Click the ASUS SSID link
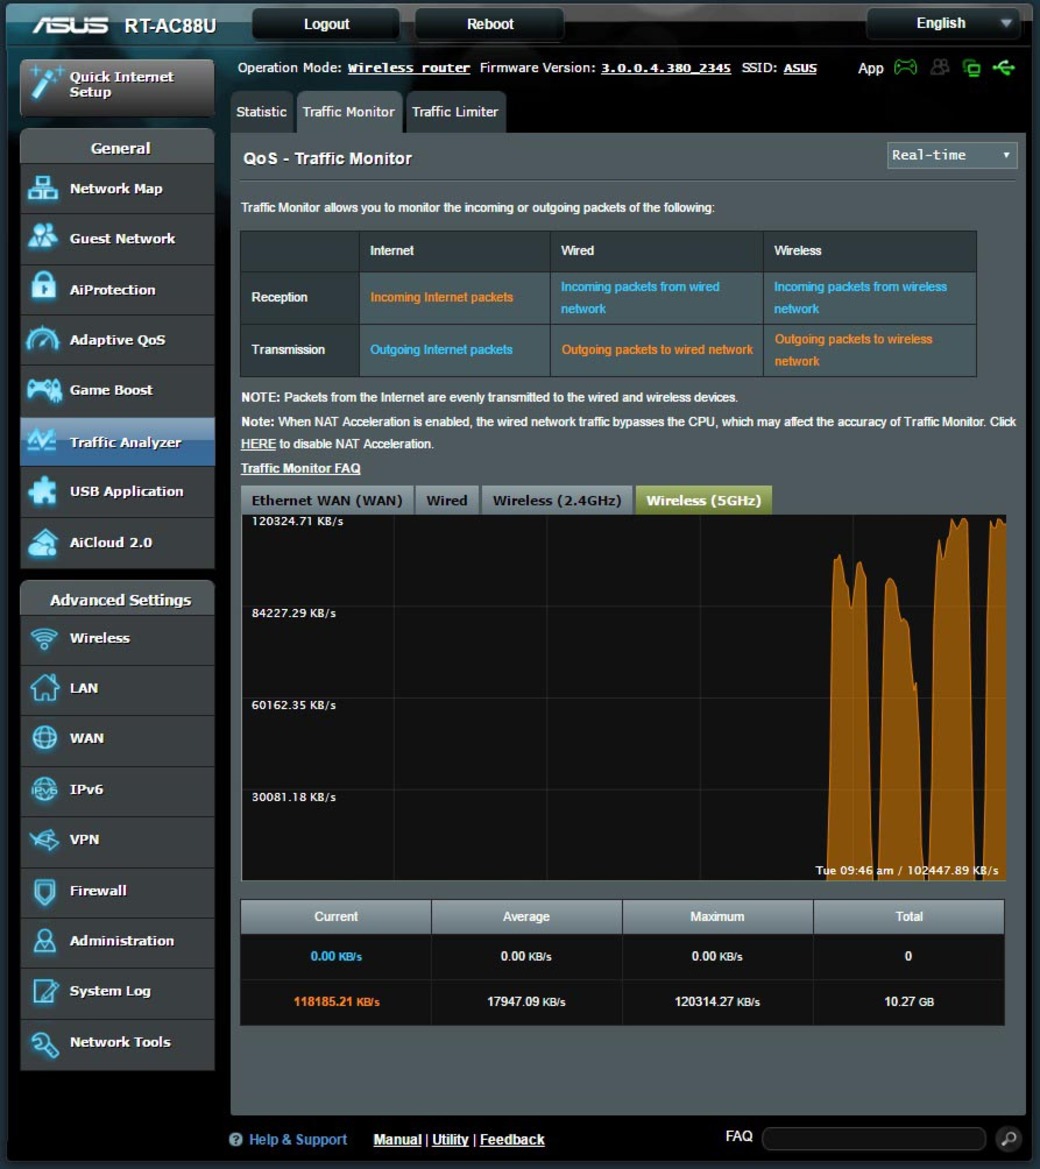The height and width of the screenshot is (1169, 1040). 800,68
